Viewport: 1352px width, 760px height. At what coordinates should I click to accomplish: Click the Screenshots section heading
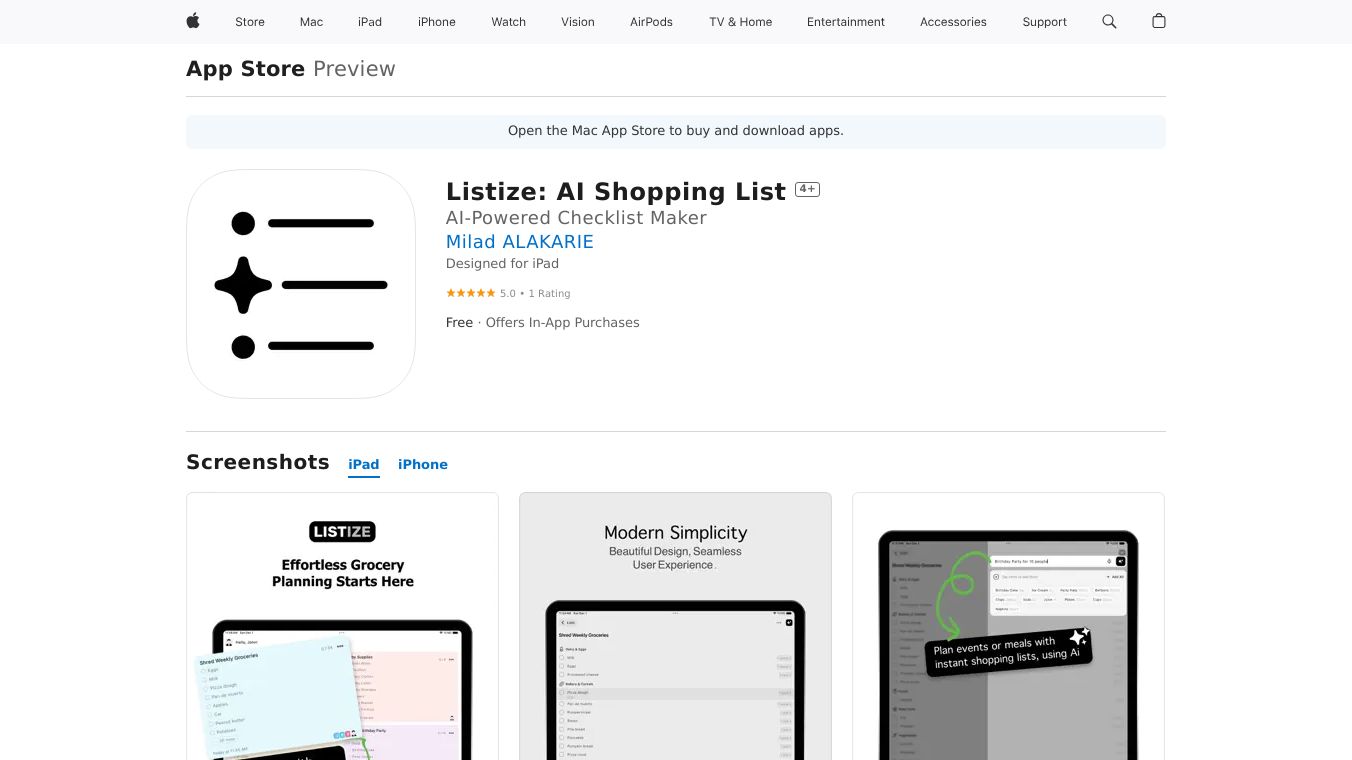click(258, 462)
